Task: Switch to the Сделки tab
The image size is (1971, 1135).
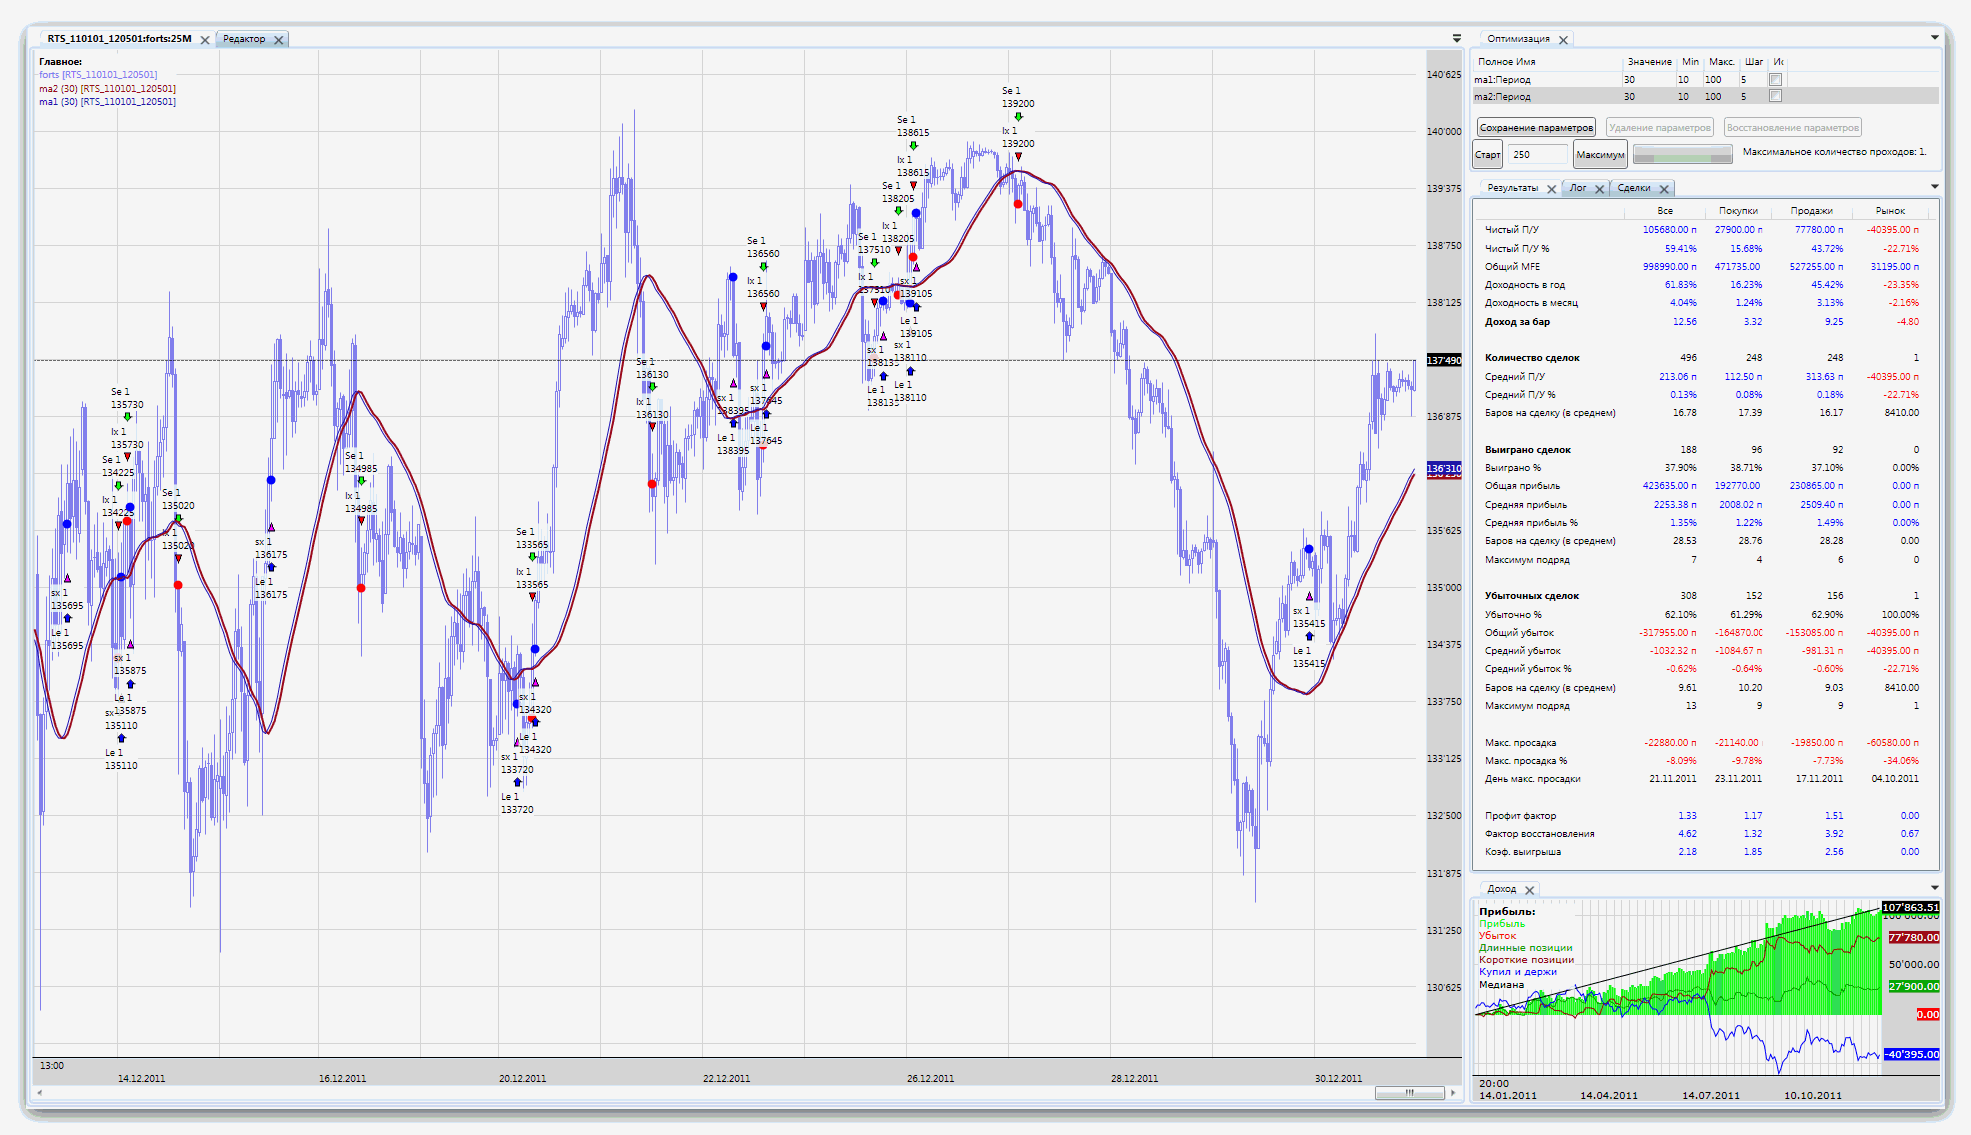Action: [1634, 188]
